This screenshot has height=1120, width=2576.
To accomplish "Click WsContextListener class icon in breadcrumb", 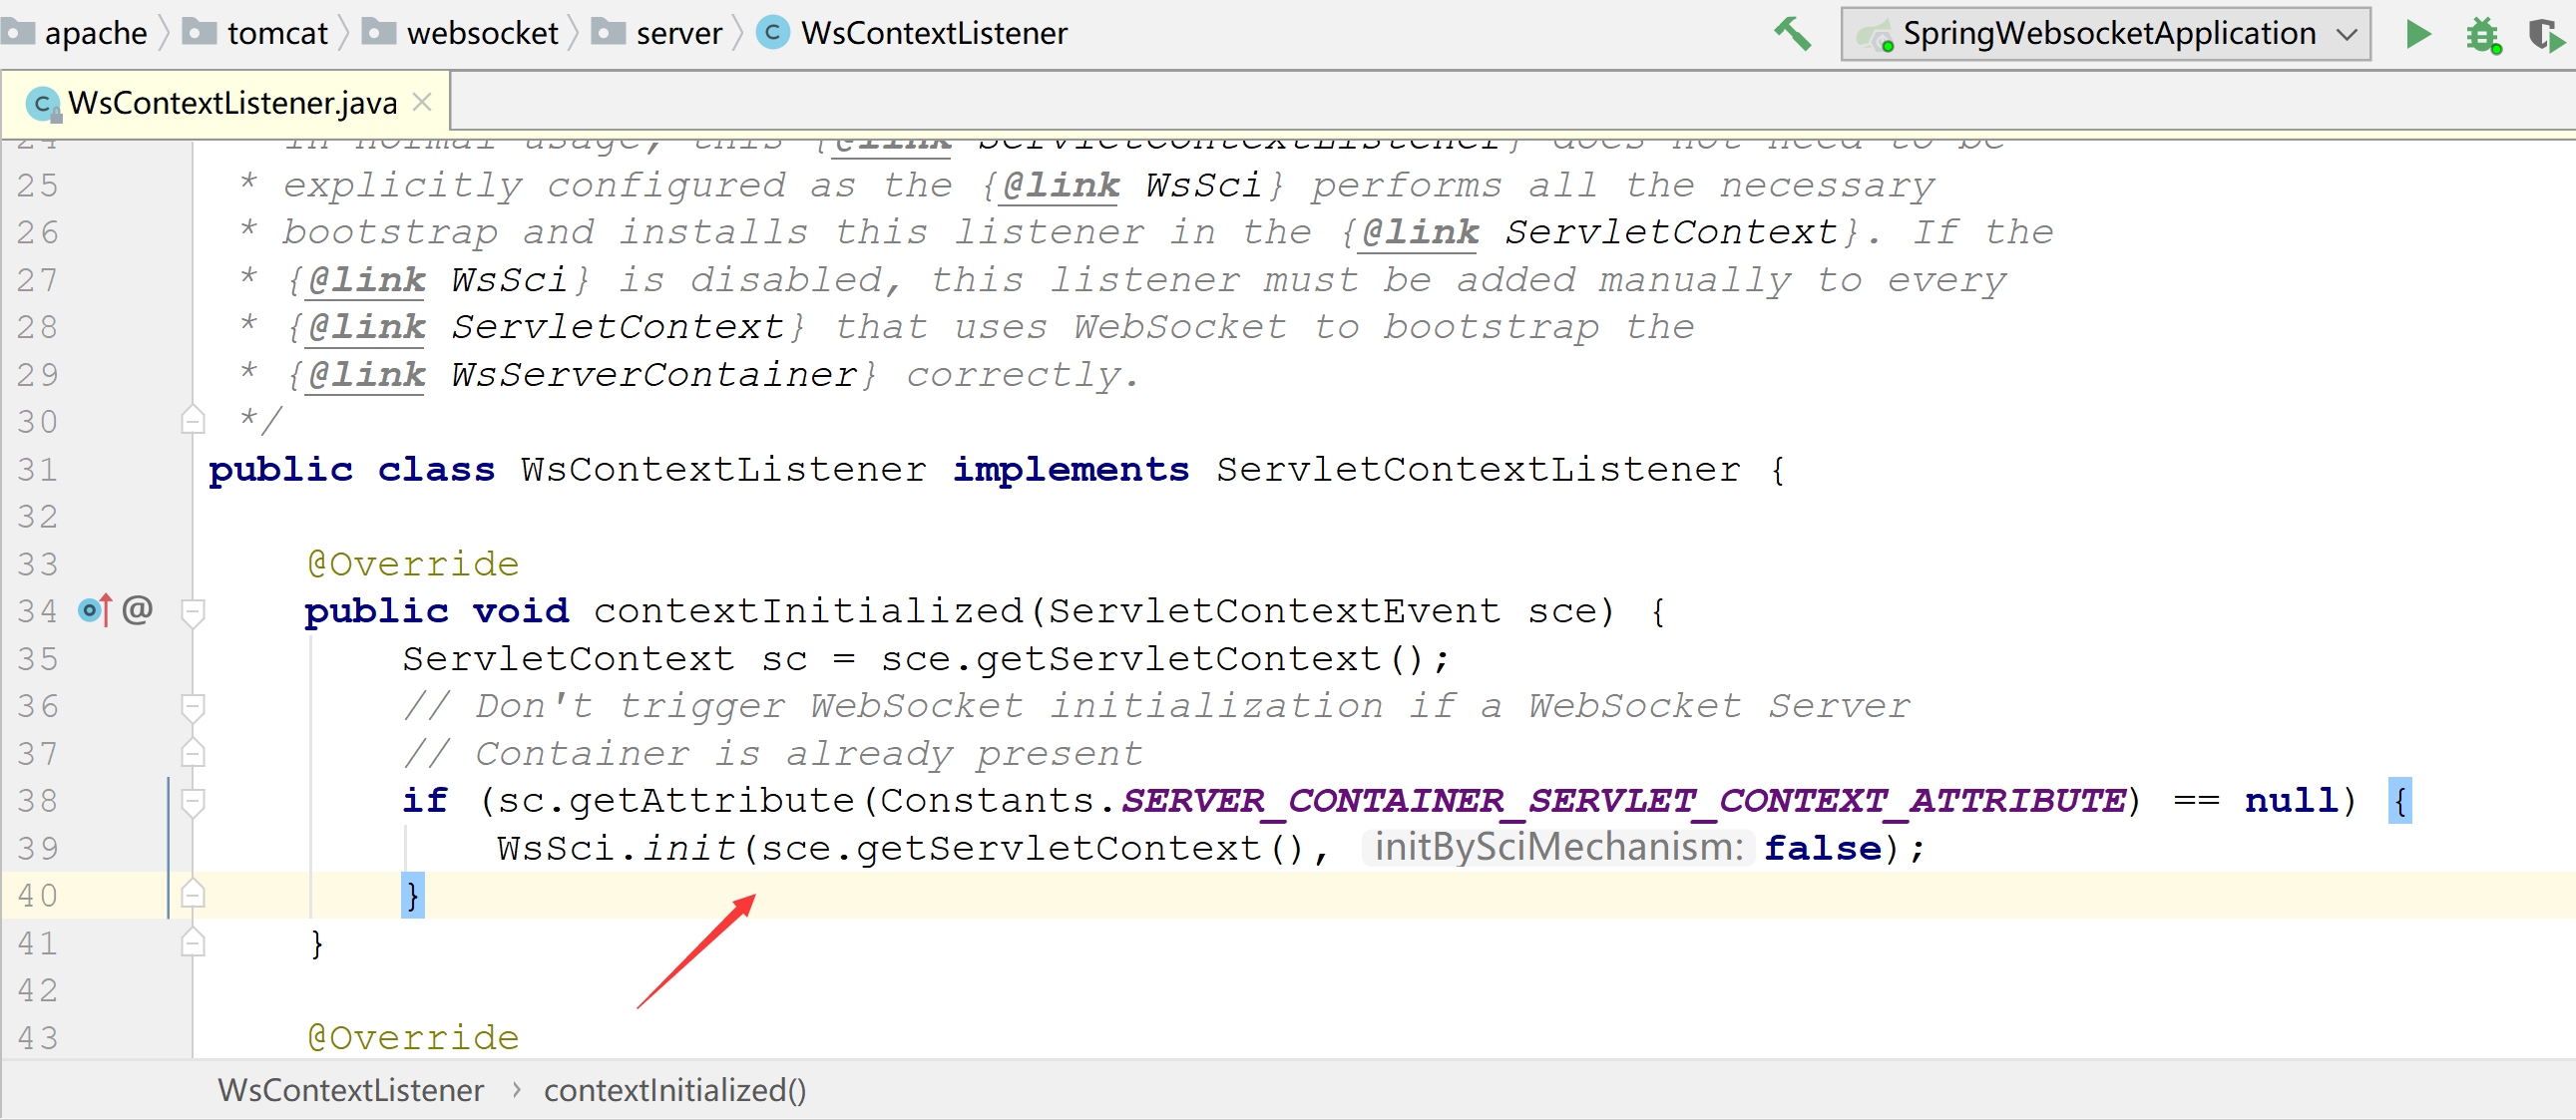I will click(772, 33).
